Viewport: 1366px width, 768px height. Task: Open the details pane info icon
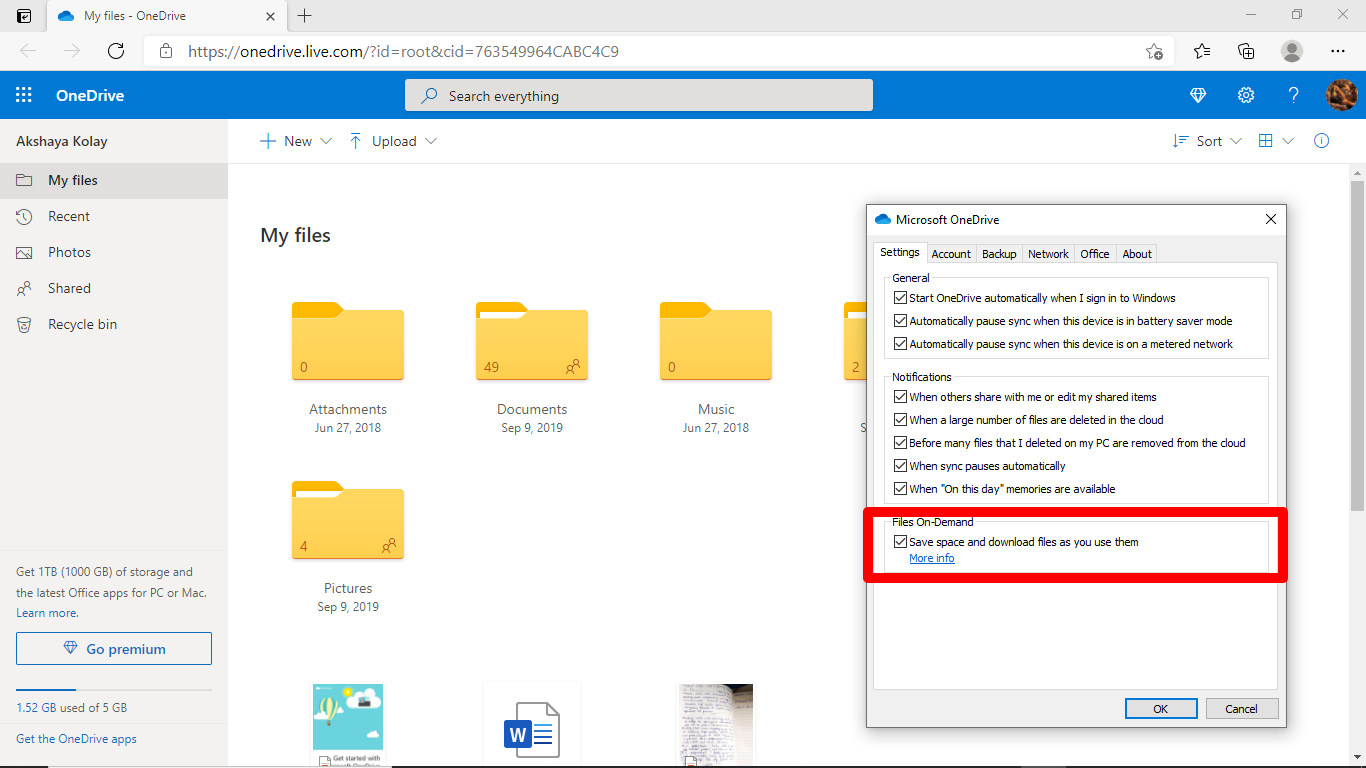(x=1322, y=141)
